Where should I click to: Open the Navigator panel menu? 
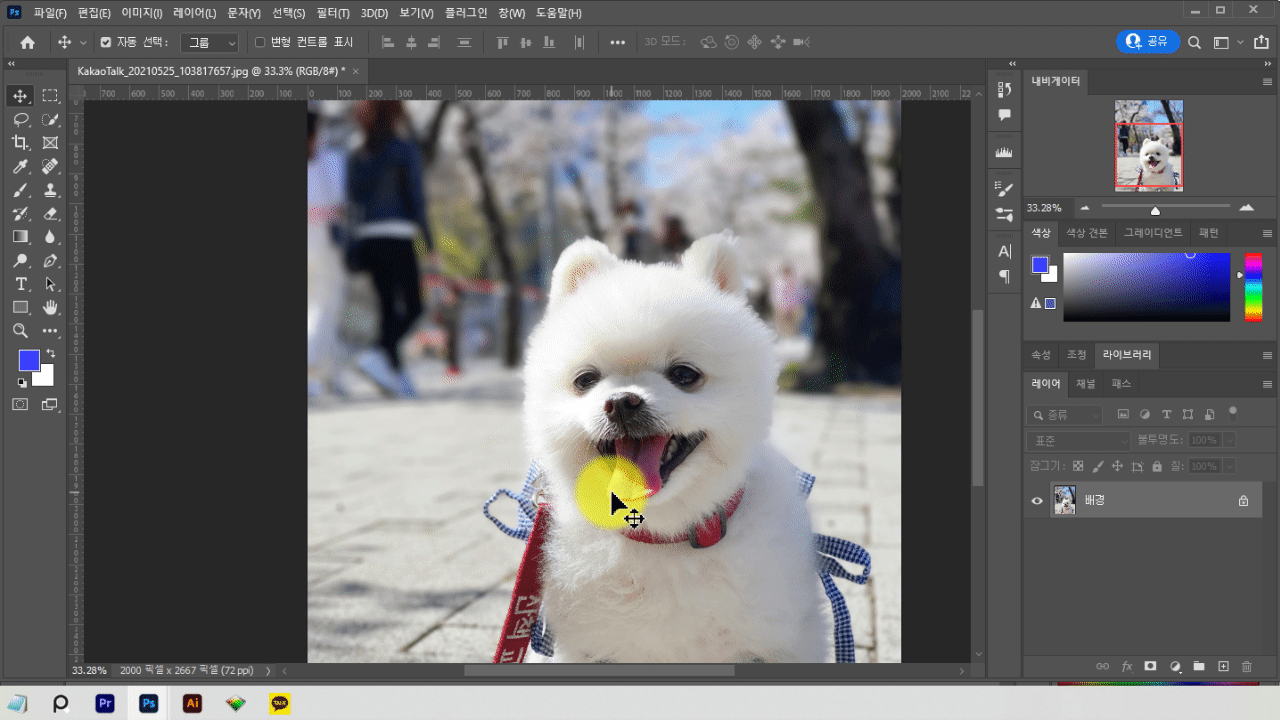1267,81
